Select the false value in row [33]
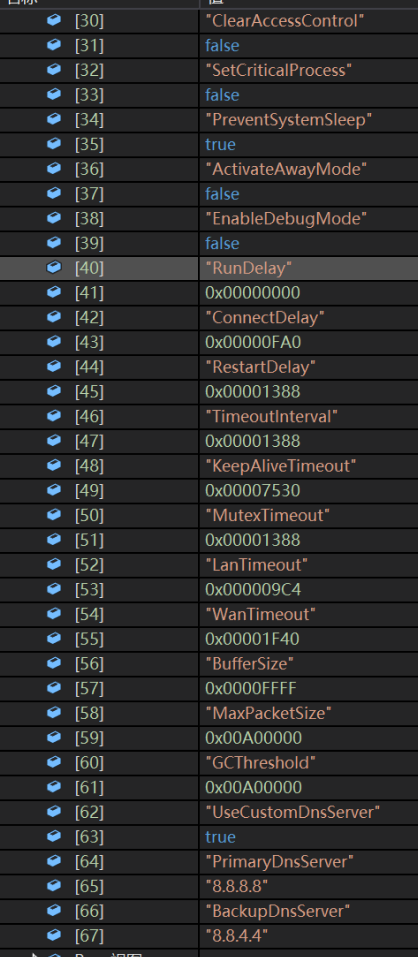The image size is (418, 957). [x=222, y=95]
